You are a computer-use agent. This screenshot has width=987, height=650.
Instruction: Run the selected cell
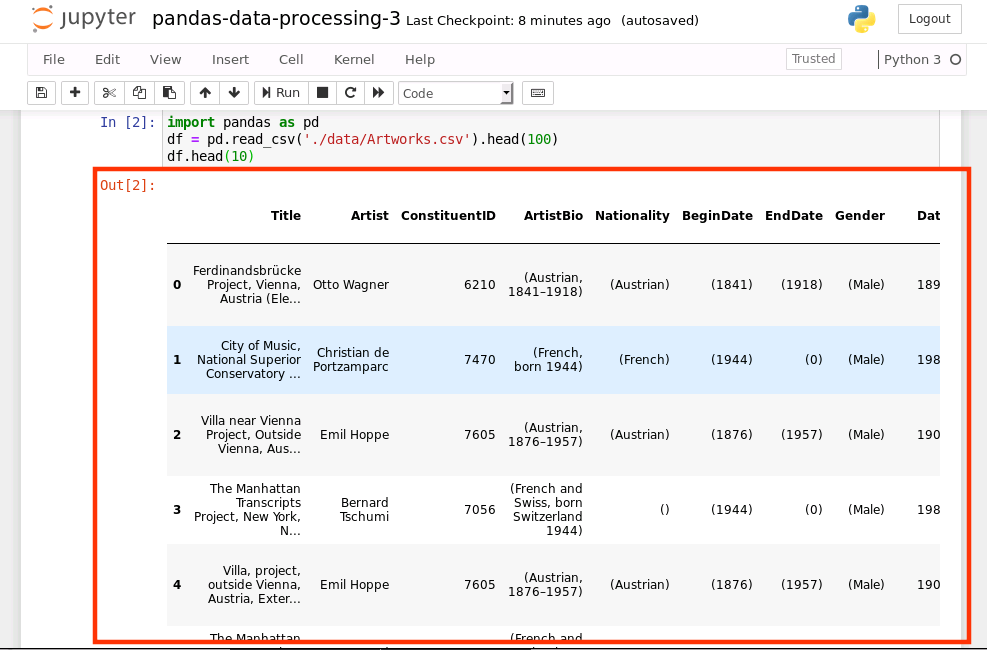281,93
